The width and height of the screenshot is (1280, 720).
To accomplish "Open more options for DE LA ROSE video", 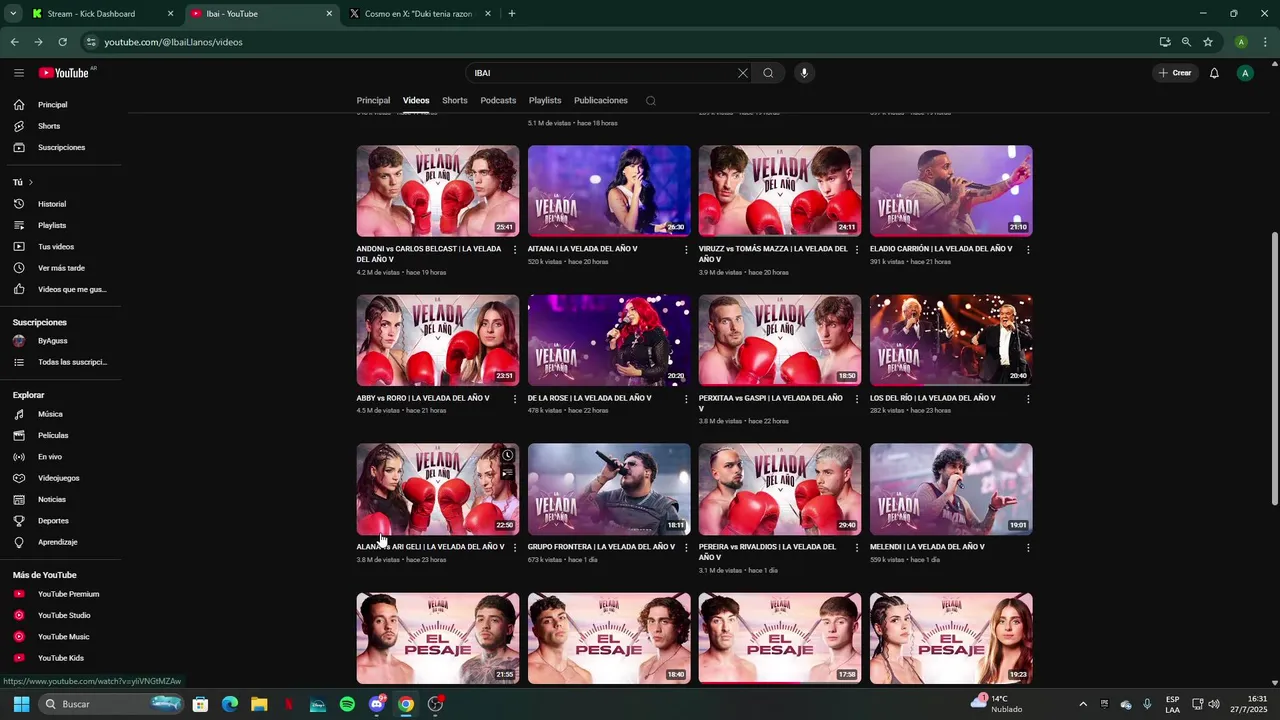I will [686, 398].
